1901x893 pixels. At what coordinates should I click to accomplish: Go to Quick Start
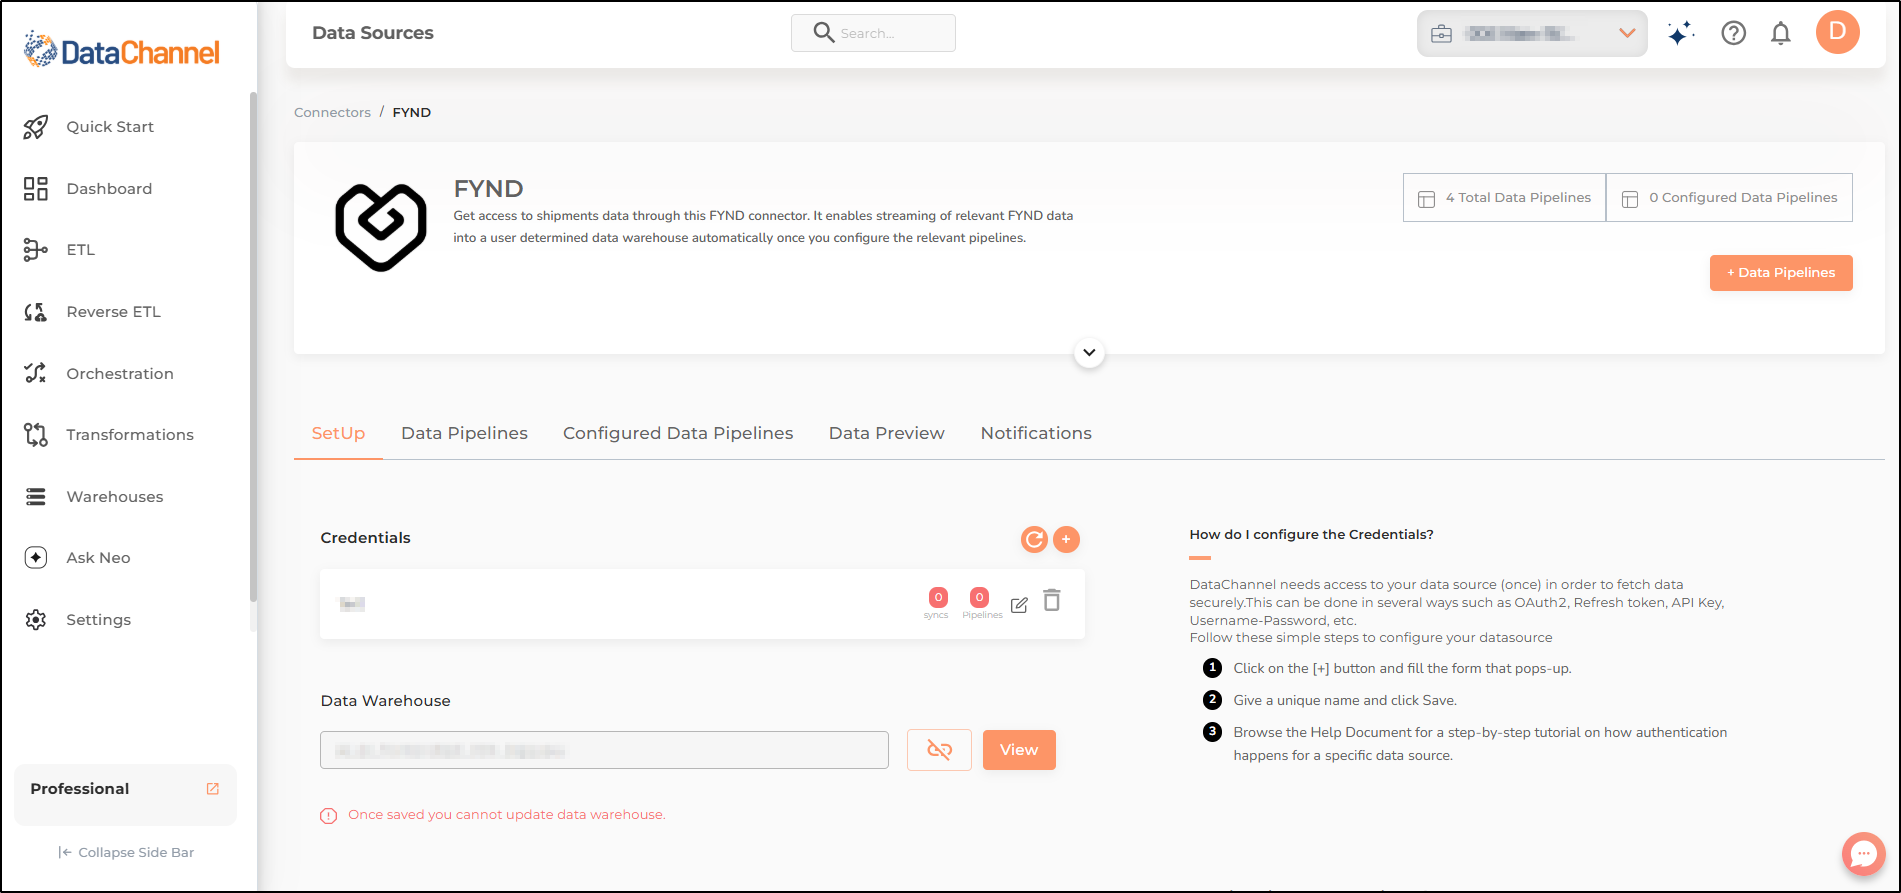pos(110,127)
